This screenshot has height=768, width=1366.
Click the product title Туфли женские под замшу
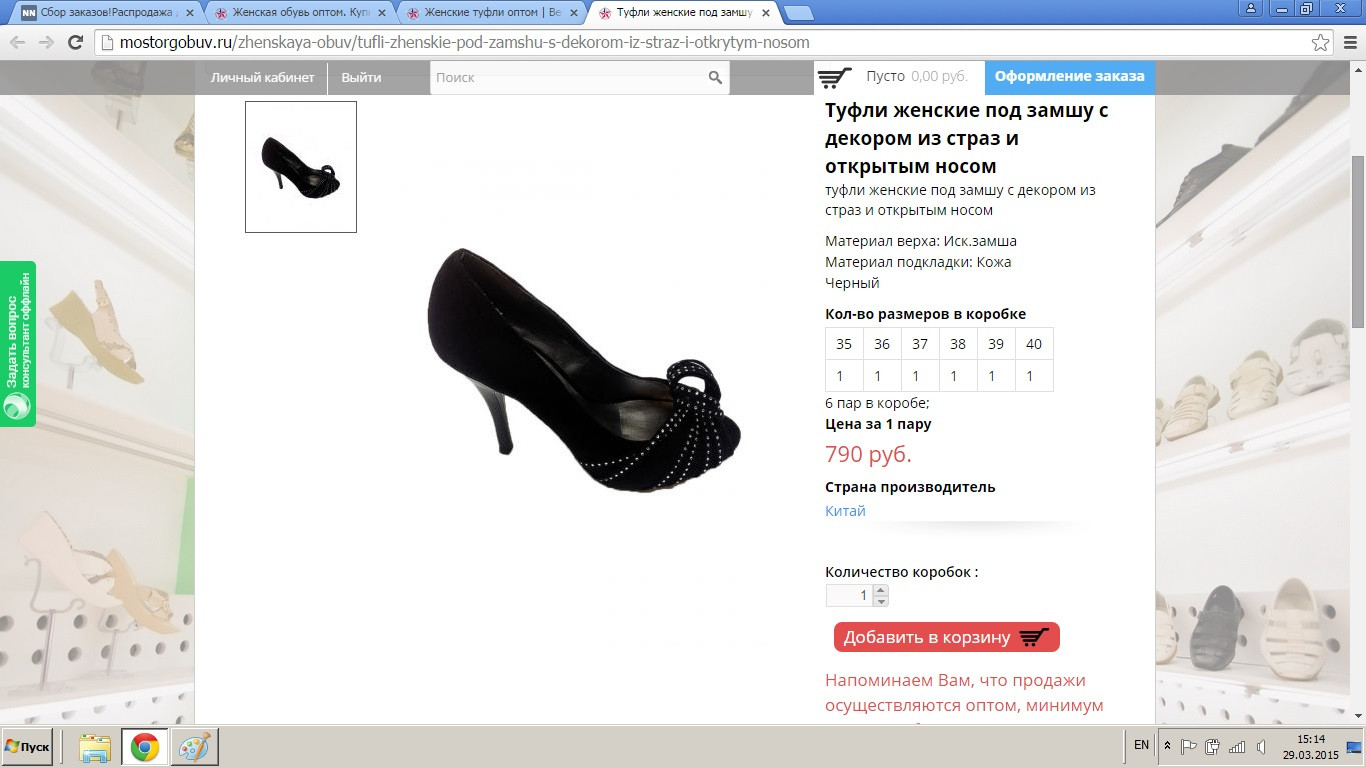(x=967, y=138)
